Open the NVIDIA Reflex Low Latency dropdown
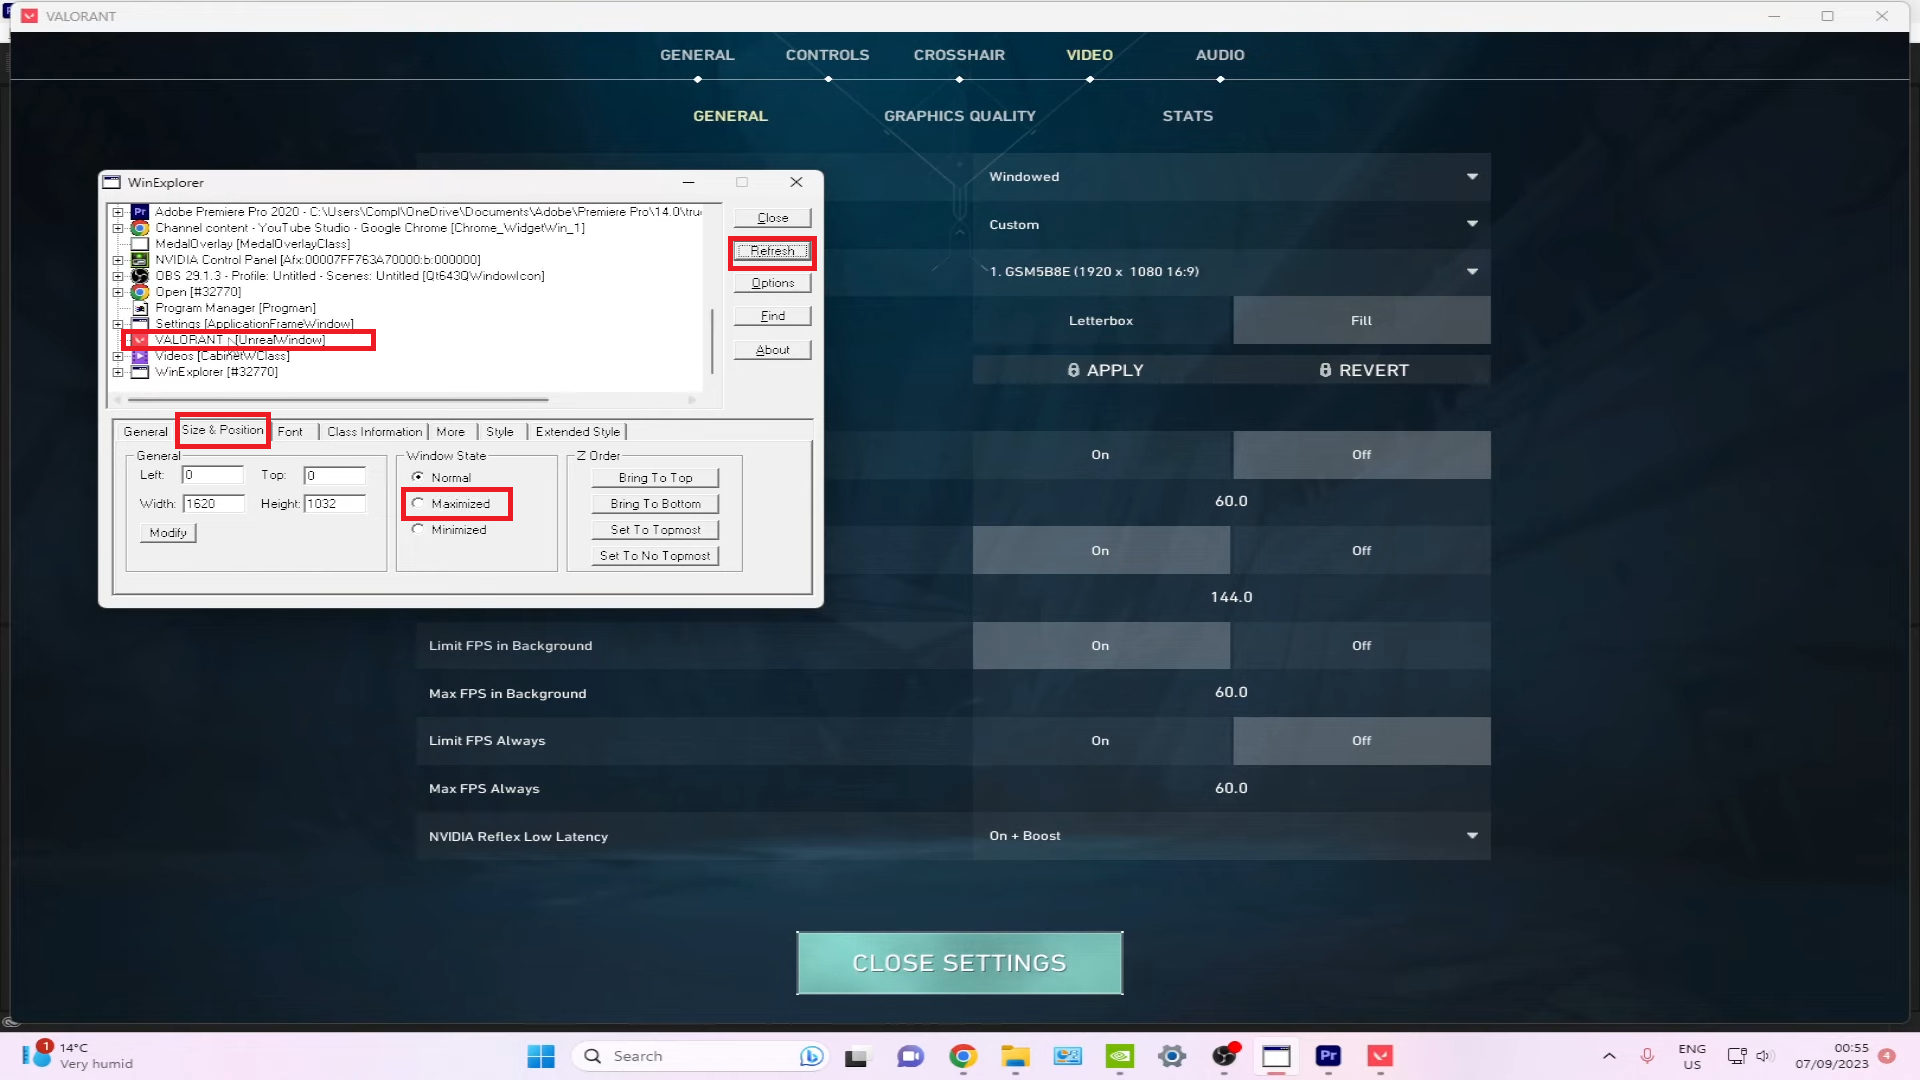The width and height of the screenshot is (1920, 1080). point(1231,836)
